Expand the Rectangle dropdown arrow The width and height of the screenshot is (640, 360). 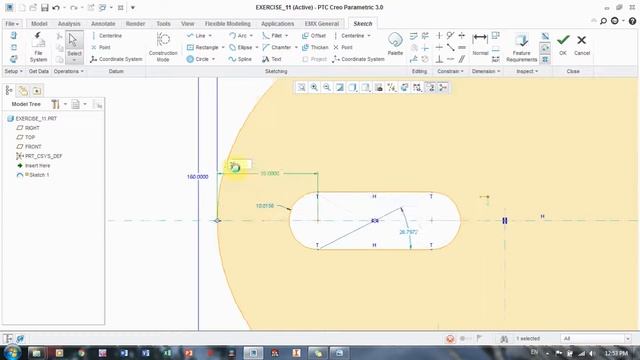(223, 48)
